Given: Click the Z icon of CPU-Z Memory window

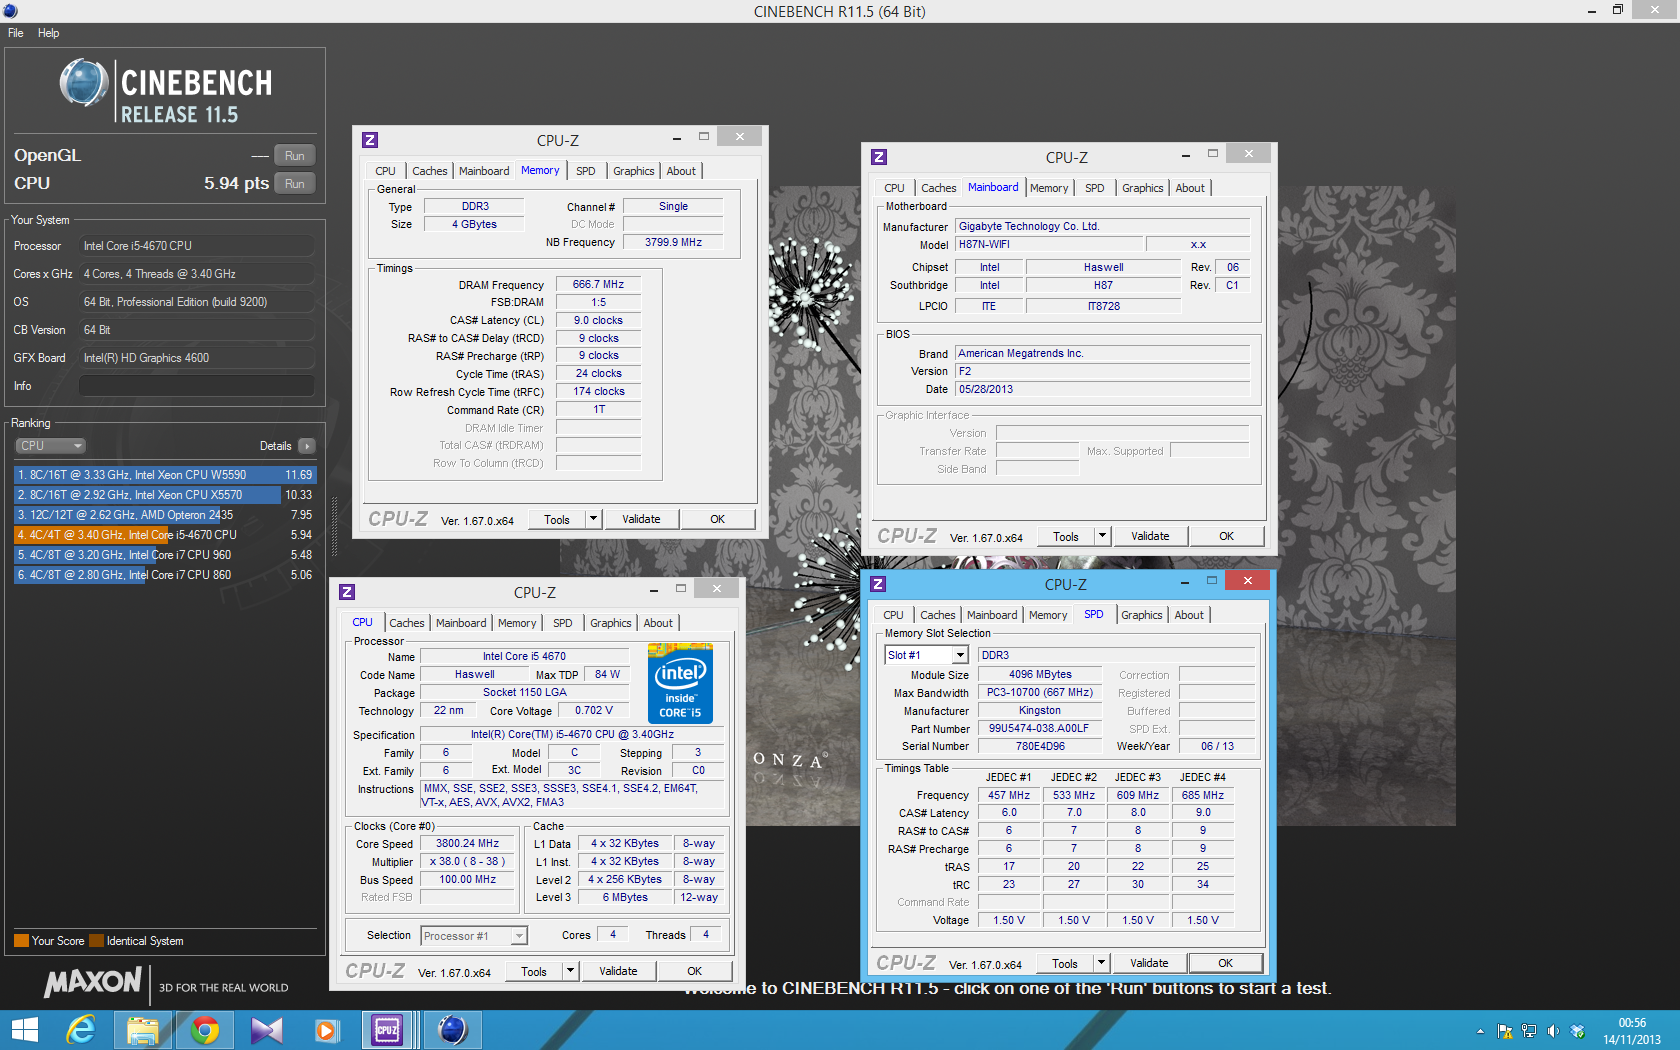Looking at the screenshot, I should [370, 140].
